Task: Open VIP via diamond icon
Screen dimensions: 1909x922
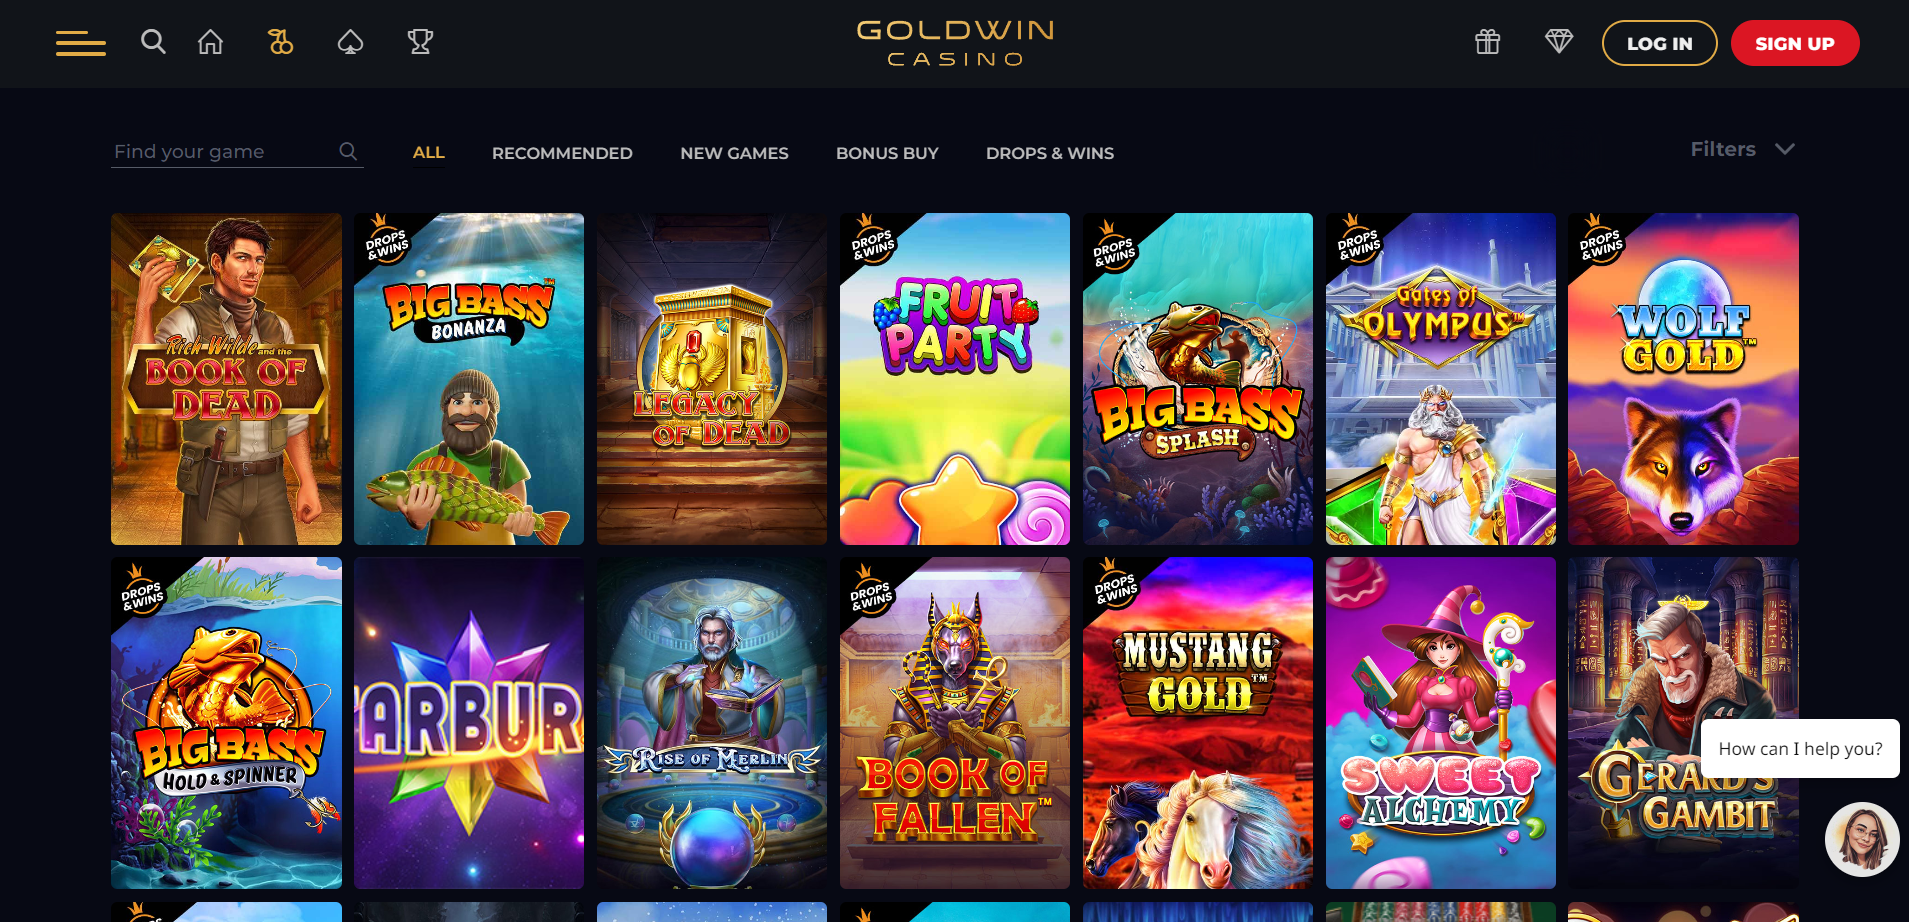Action: (x=1559, y=42)
